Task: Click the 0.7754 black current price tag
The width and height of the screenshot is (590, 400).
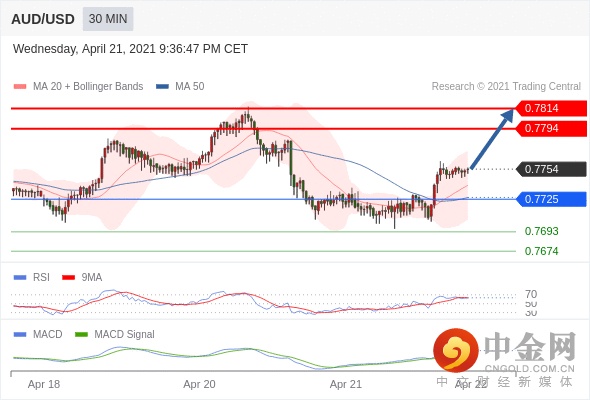Action: click(551, 169)
